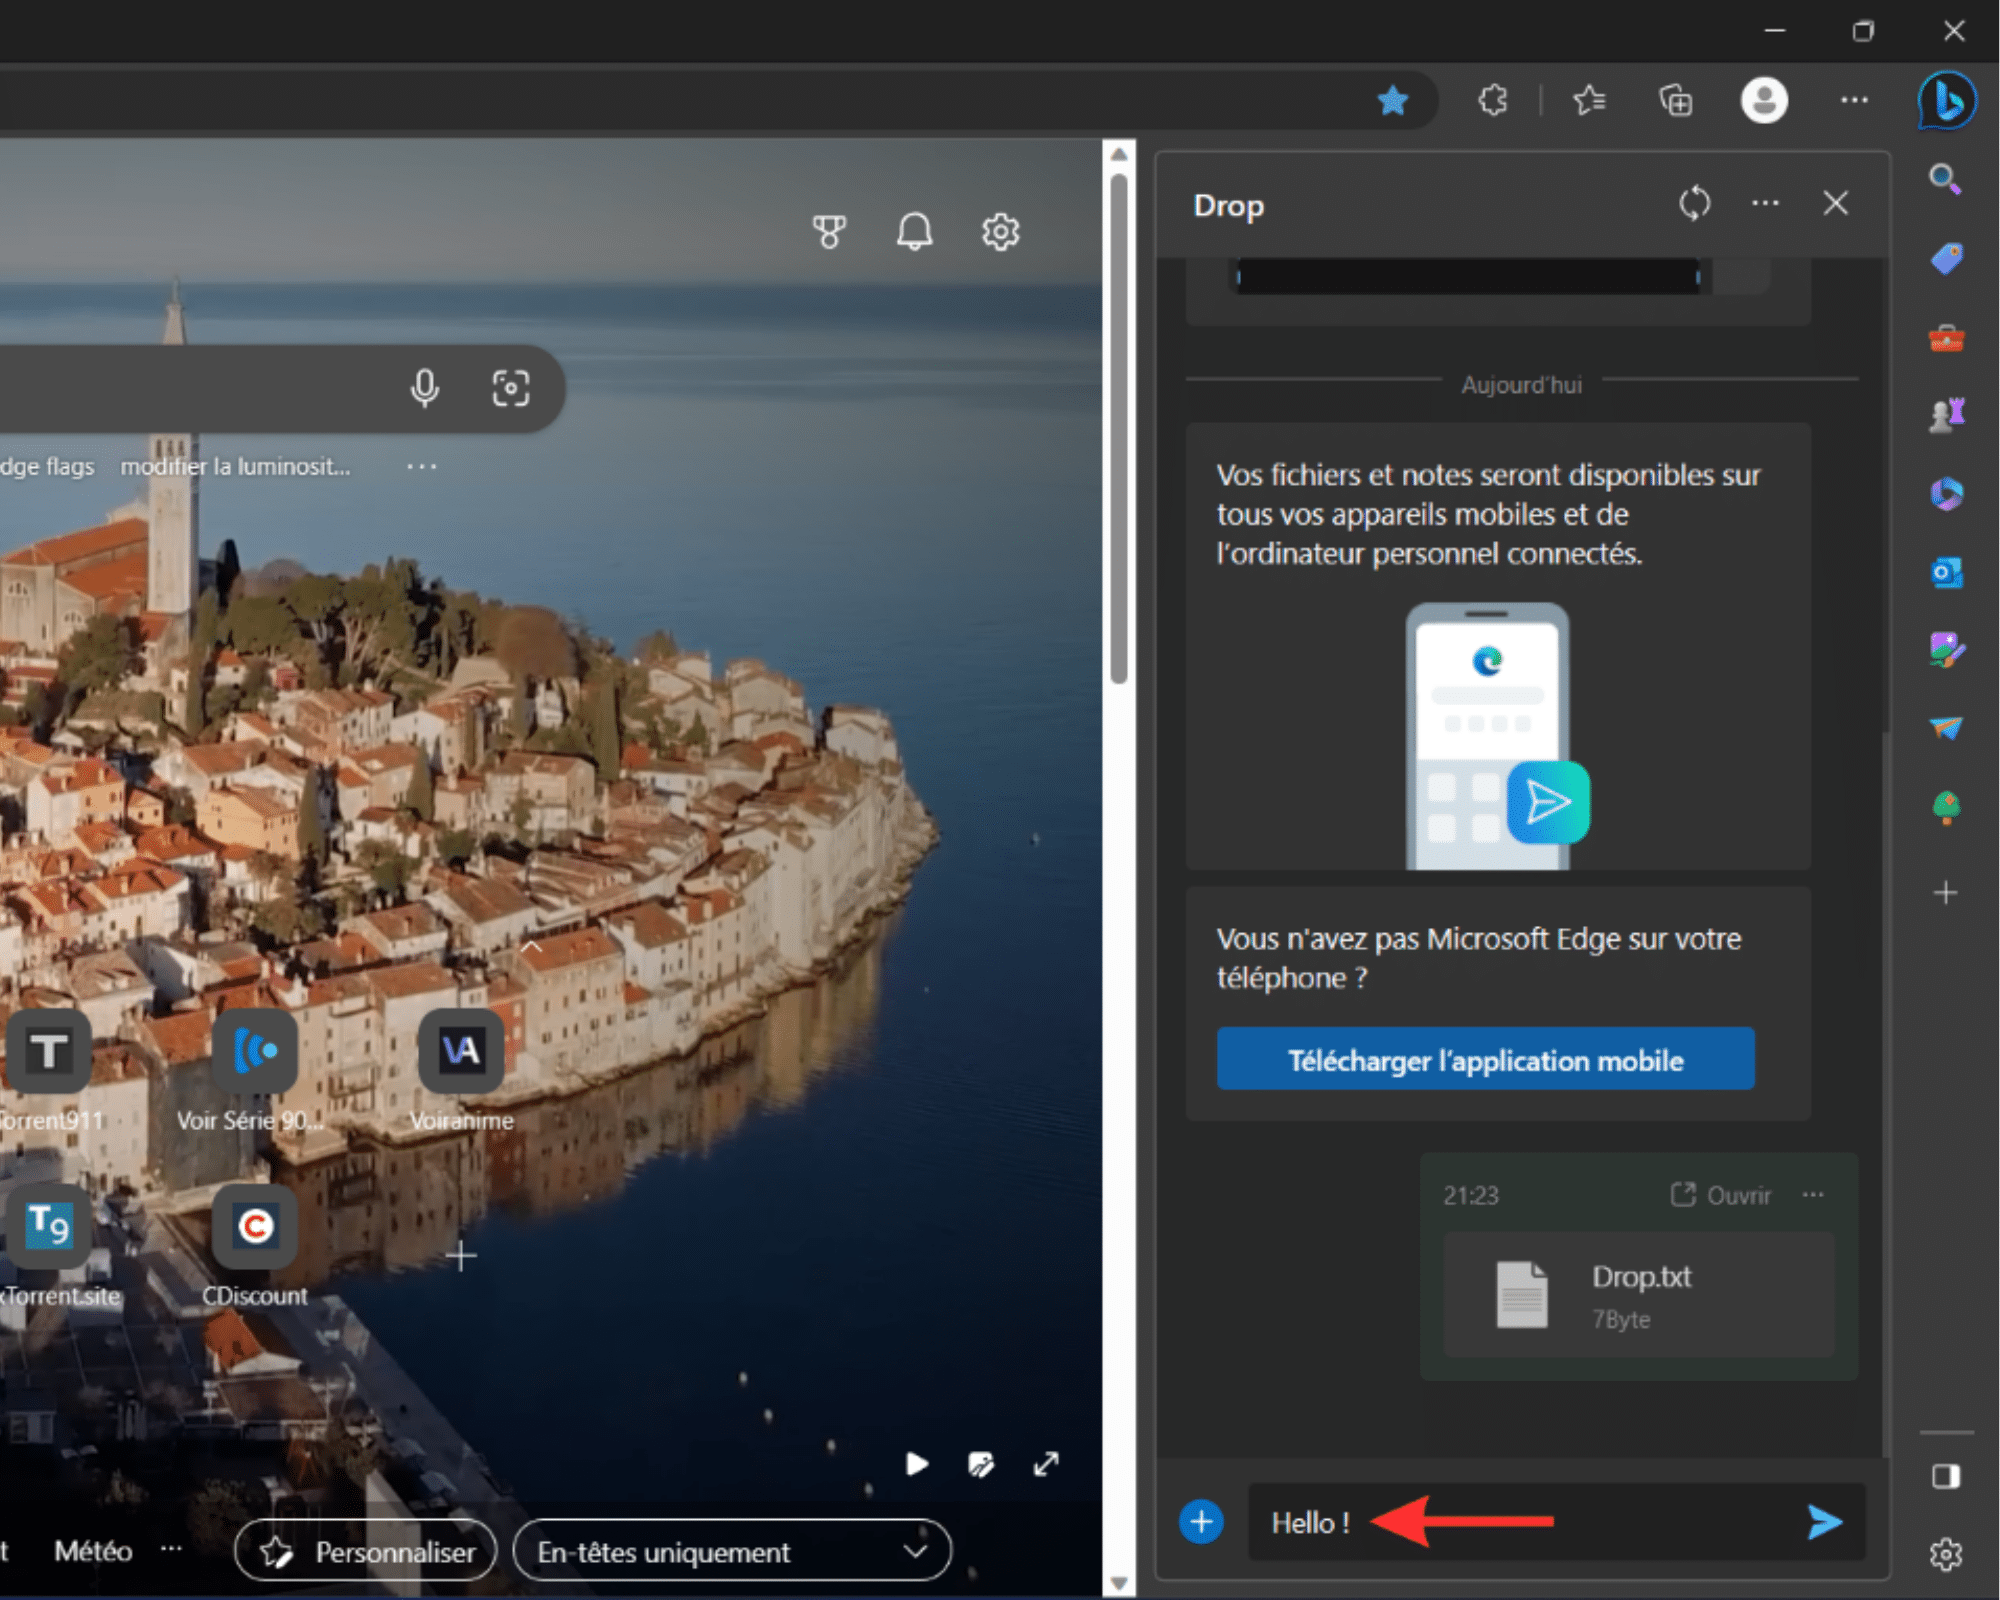Screen dimensions: 2000x1600
Task: Open the Extensions puzzle icon
Action: pos(1493,100)
